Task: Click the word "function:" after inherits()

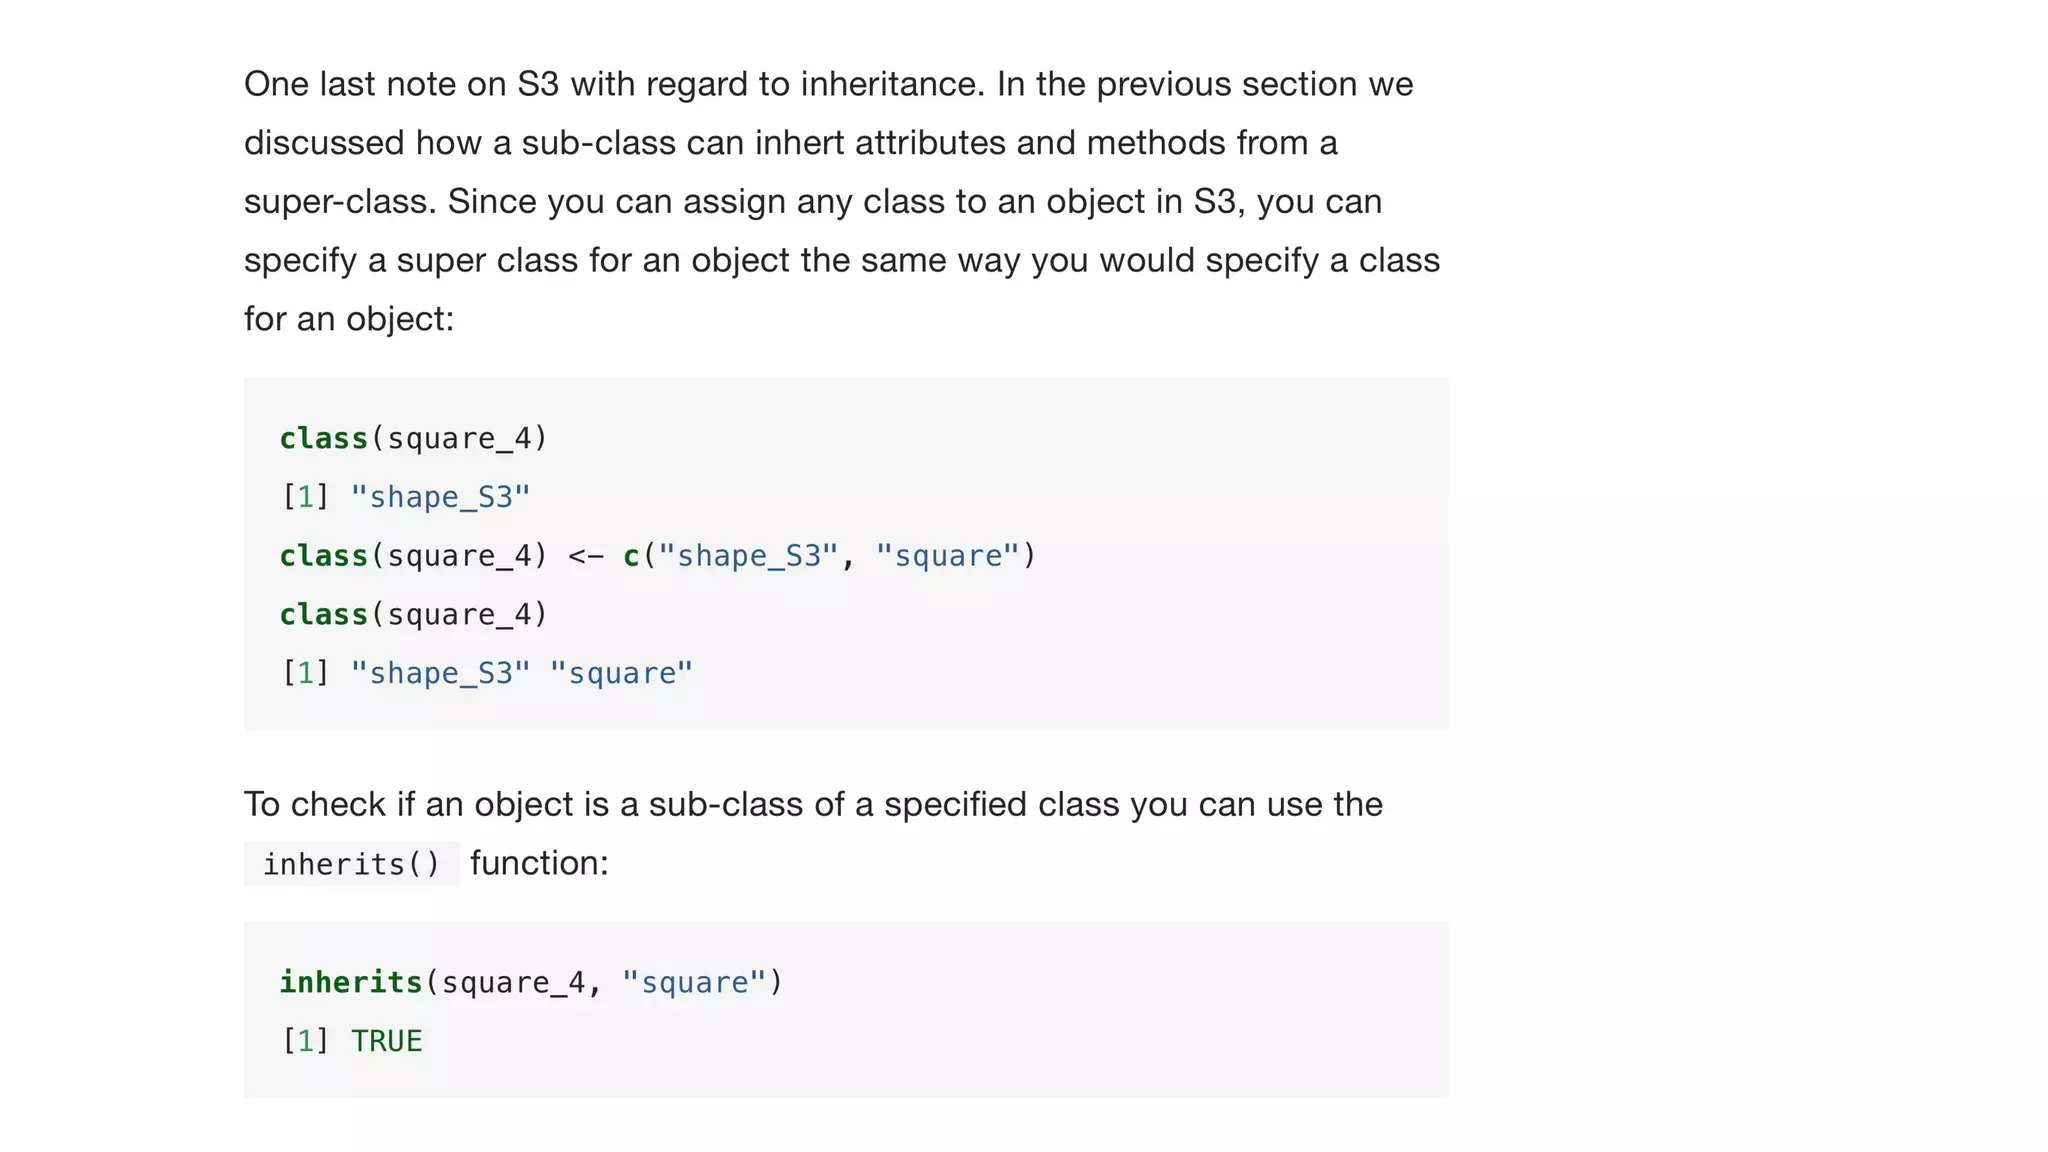Action: point(539,863)
